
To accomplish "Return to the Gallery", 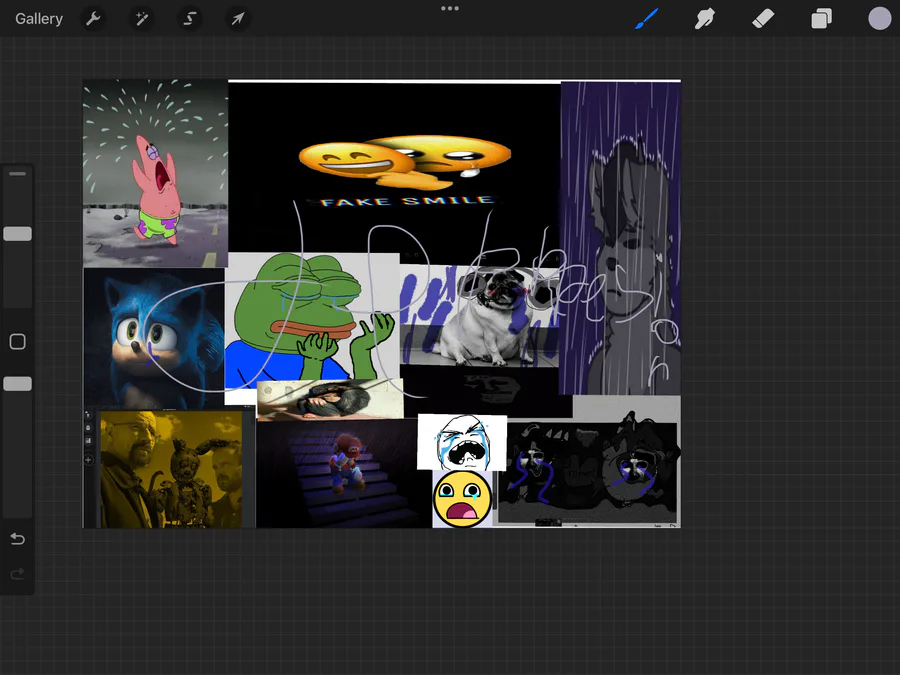I will (x=39, y=19).
